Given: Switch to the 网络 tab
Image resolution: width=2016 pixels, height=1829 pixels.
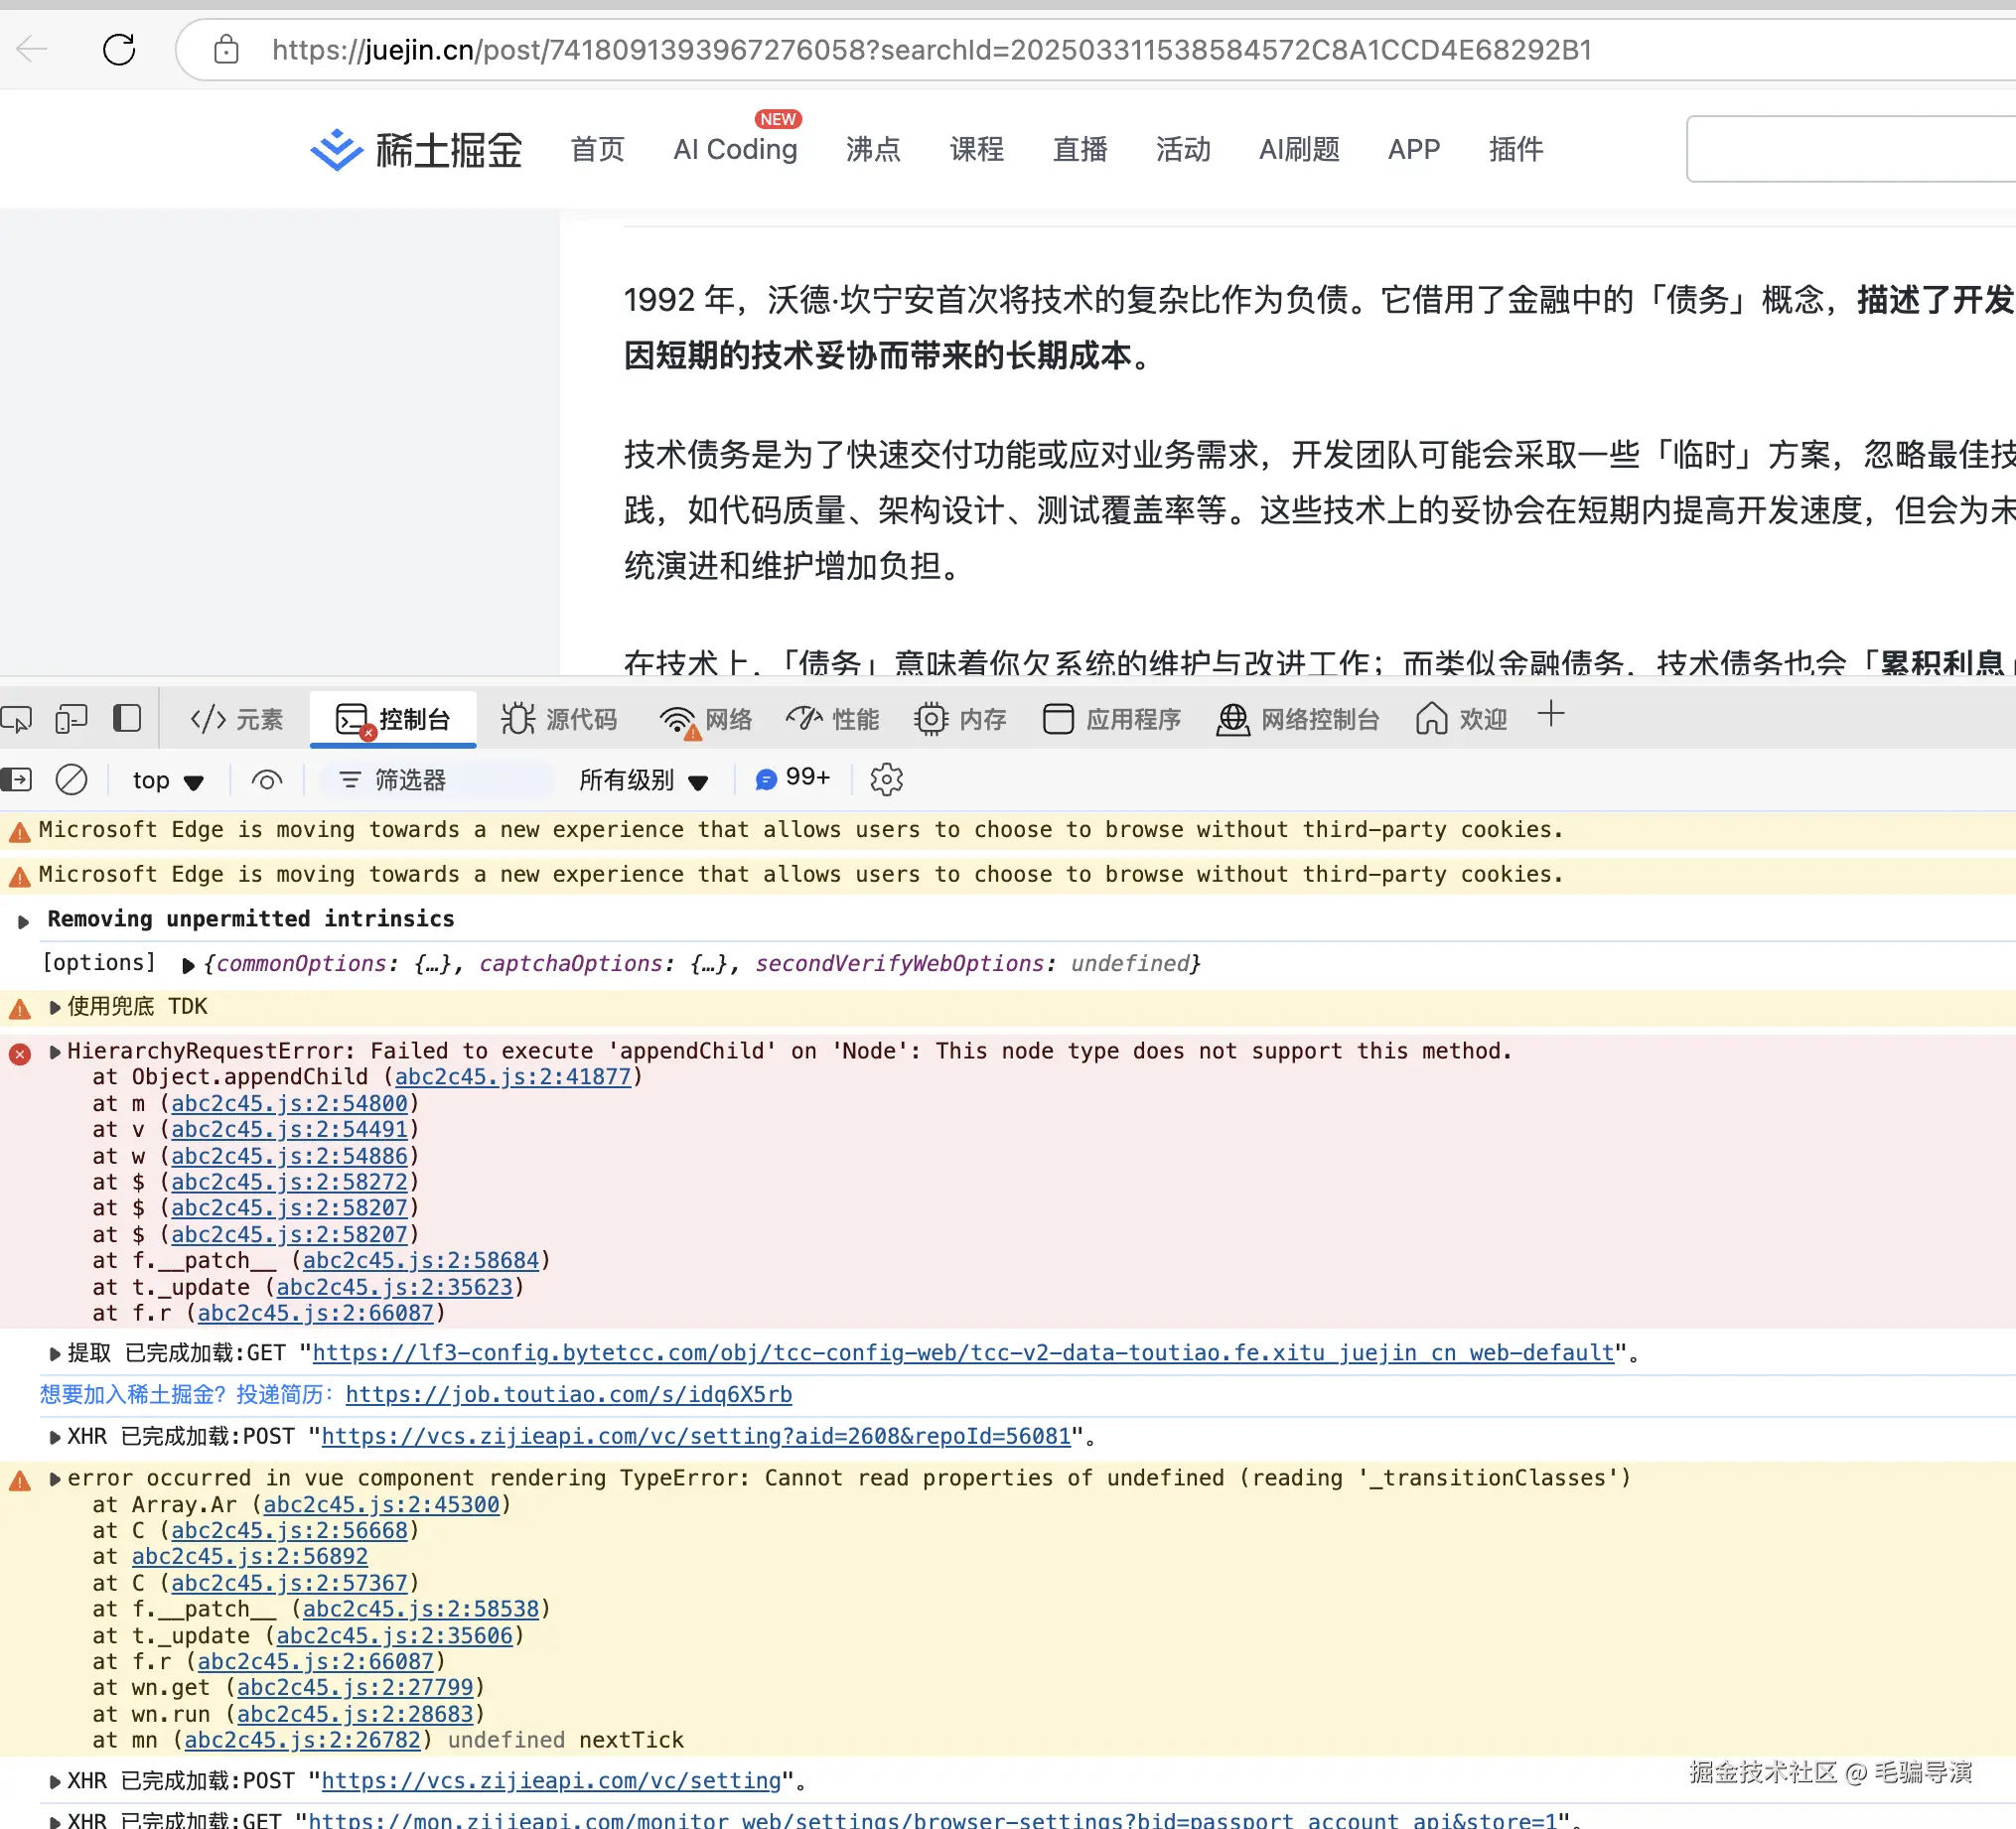Looking at the screenshot, I should pyautogui.click(x=706, y=720).
